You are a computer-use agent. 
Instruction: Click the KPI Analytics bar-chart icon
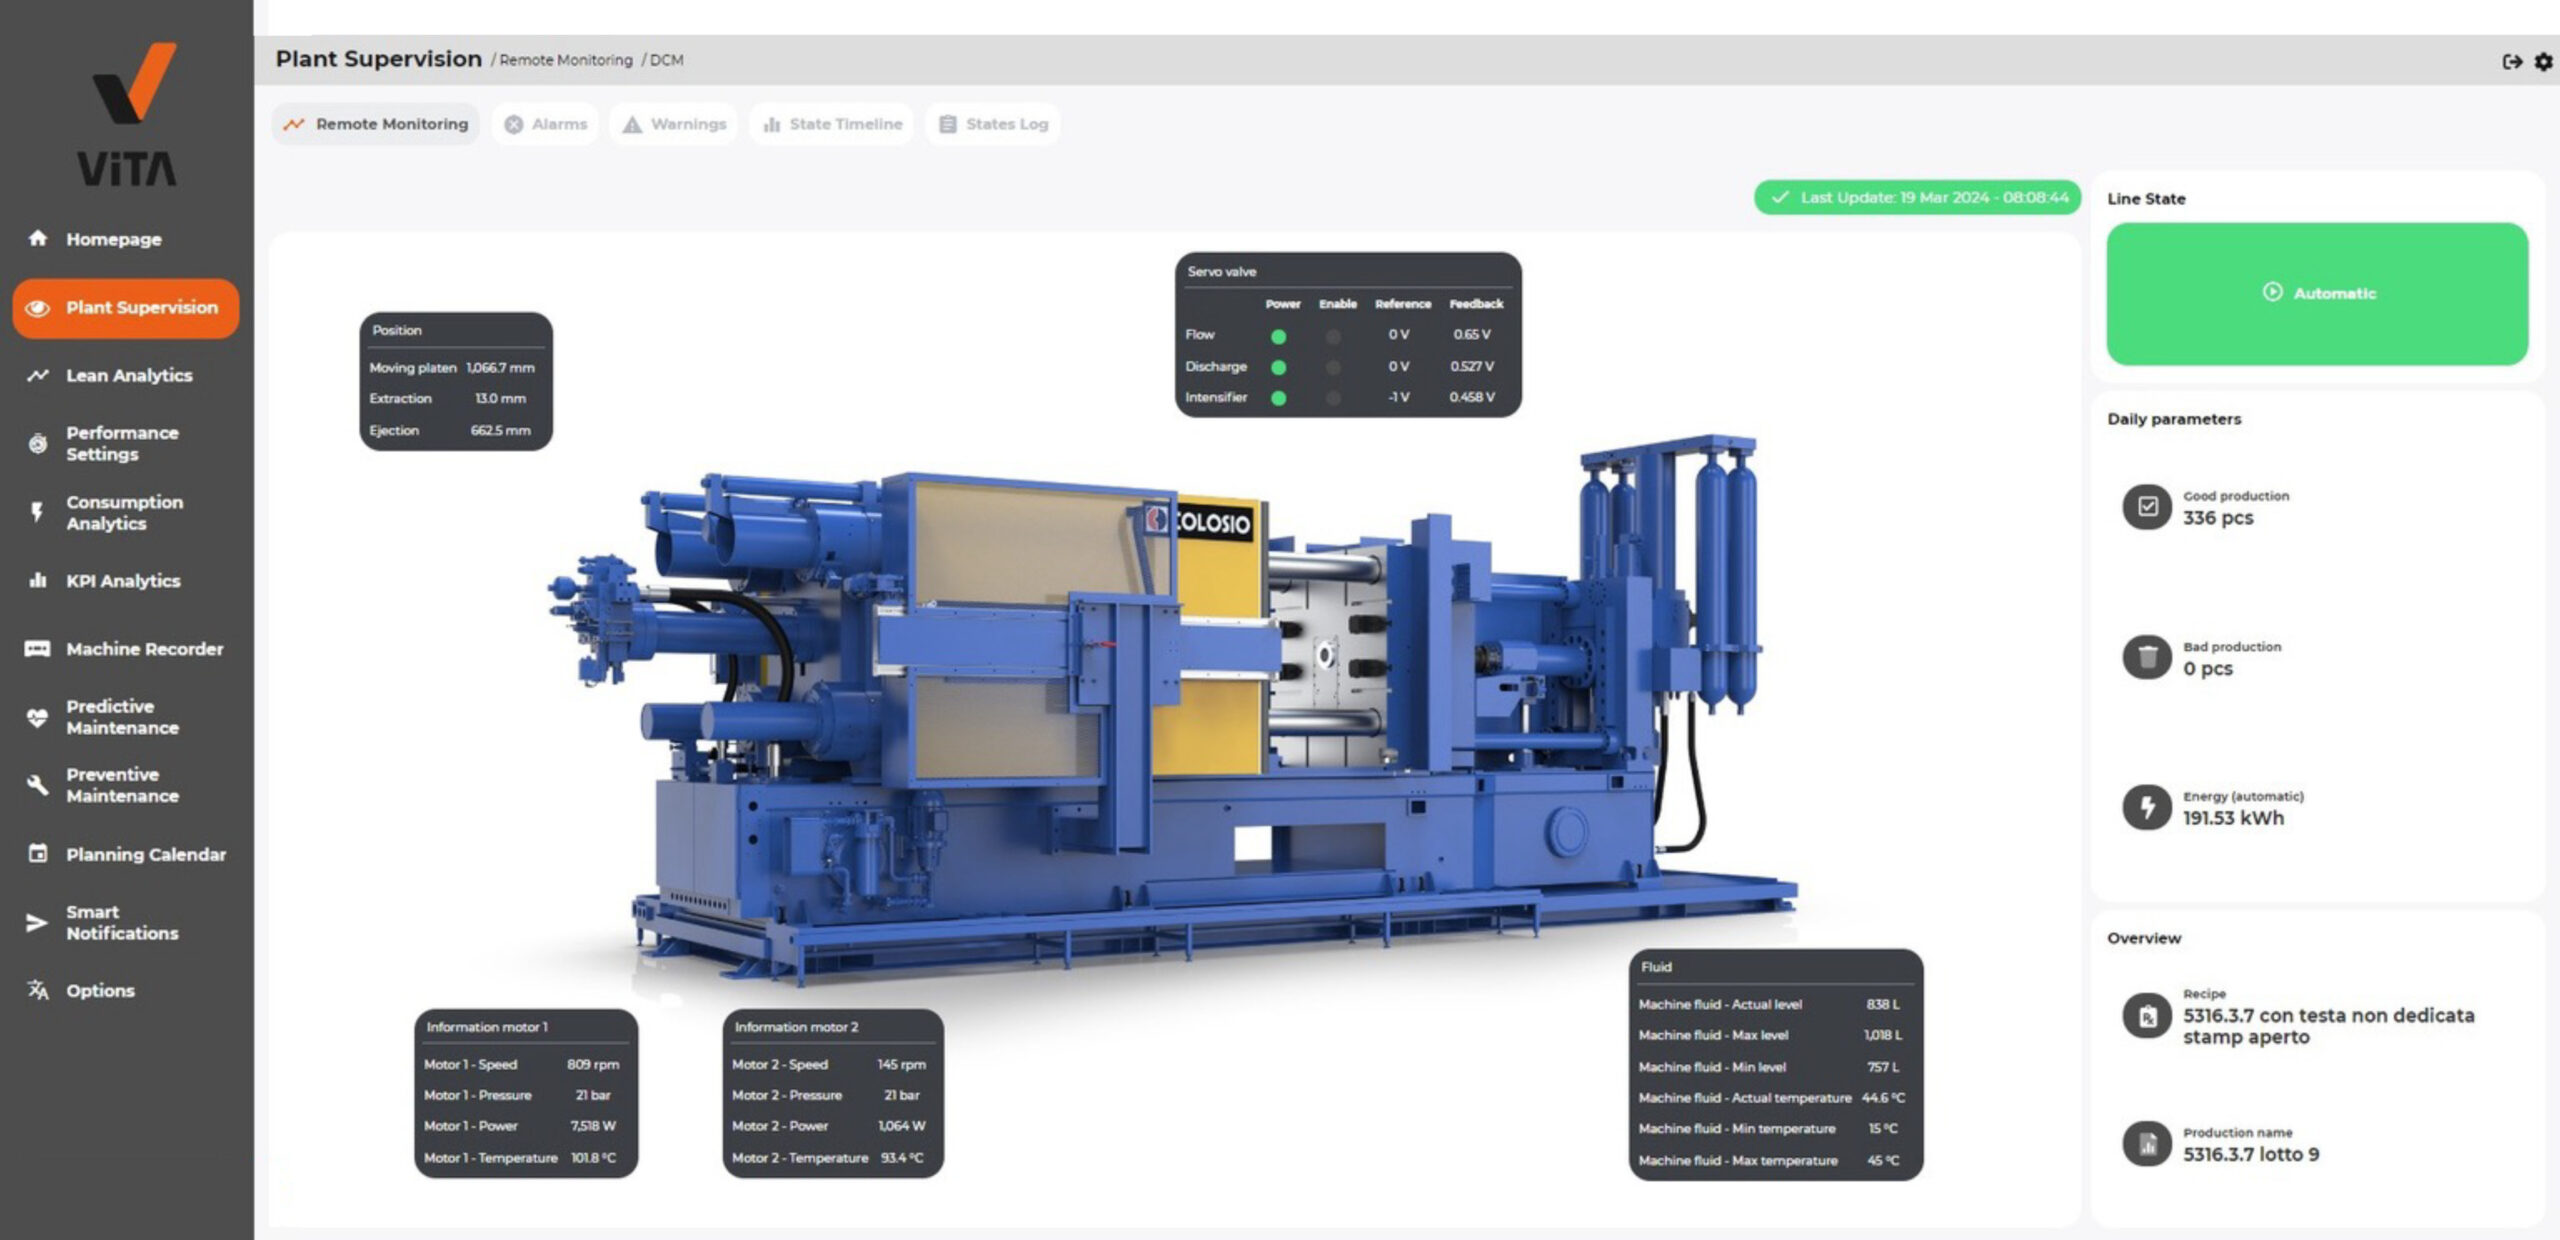pyautogui.click(x=38, y=580)
